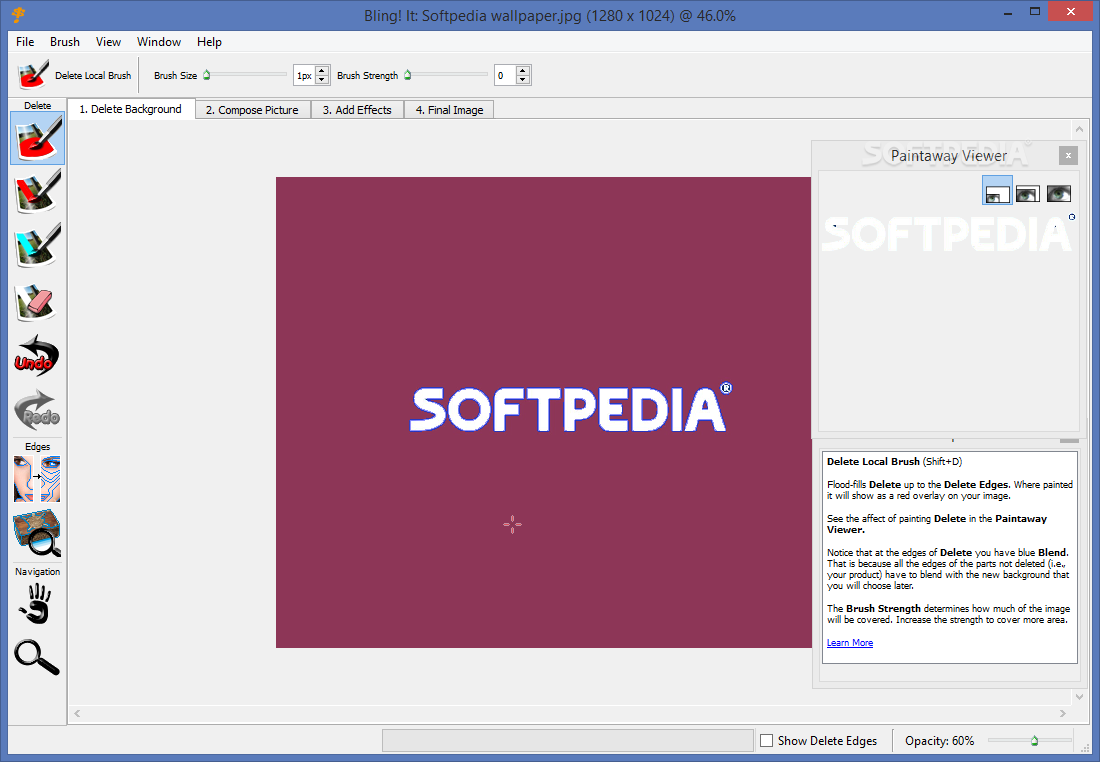
Task: Open the File menu
Action: click(x=25, y=42)
